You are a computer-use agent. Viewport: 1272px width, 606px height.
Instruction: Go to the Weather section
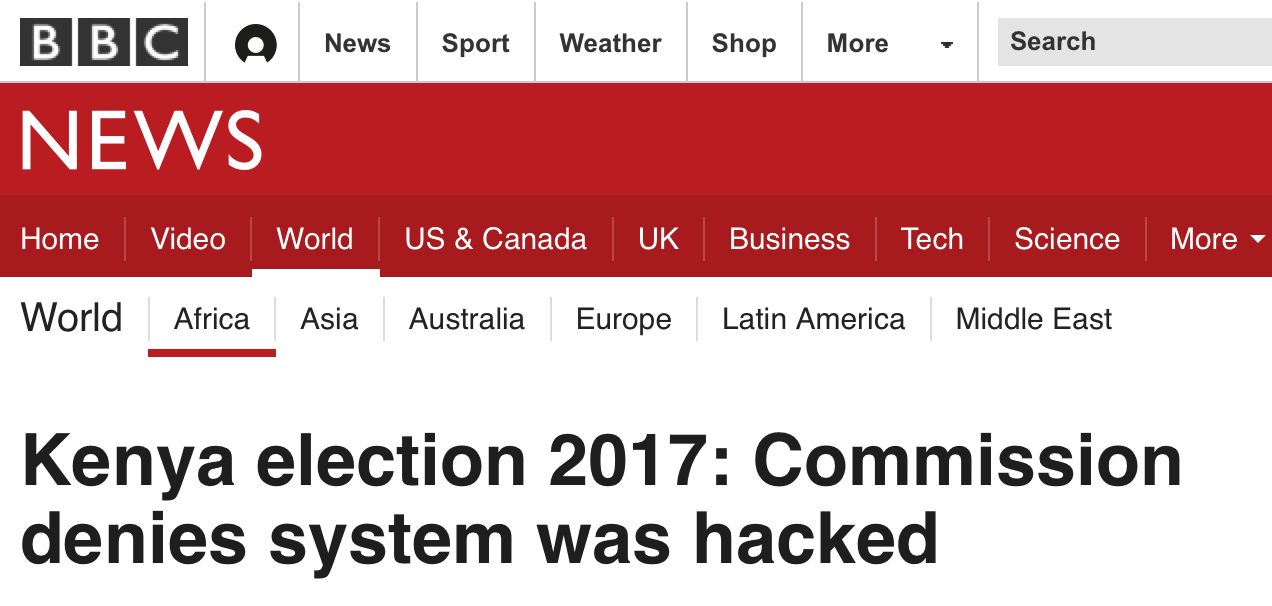pyautogui.click(x=610, y=44)
